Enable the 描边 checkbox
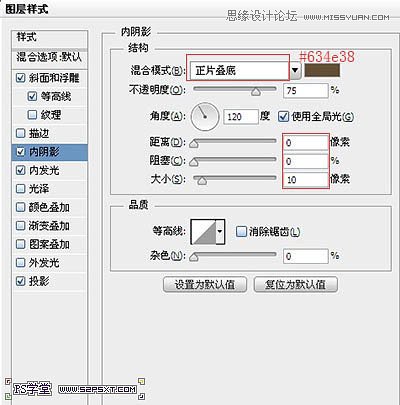 pos(20,133)
